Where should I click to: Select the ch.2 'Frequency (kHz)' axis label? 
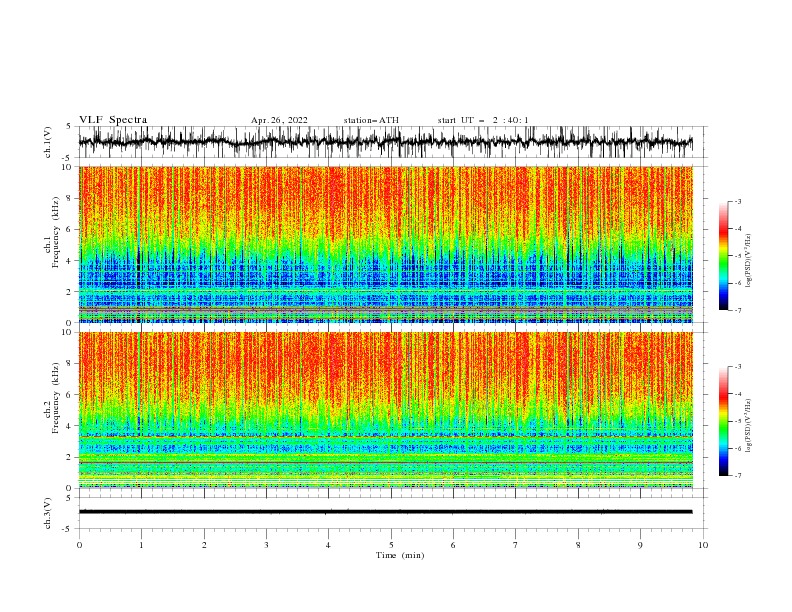pyautogui.click(x=55, y=398)
